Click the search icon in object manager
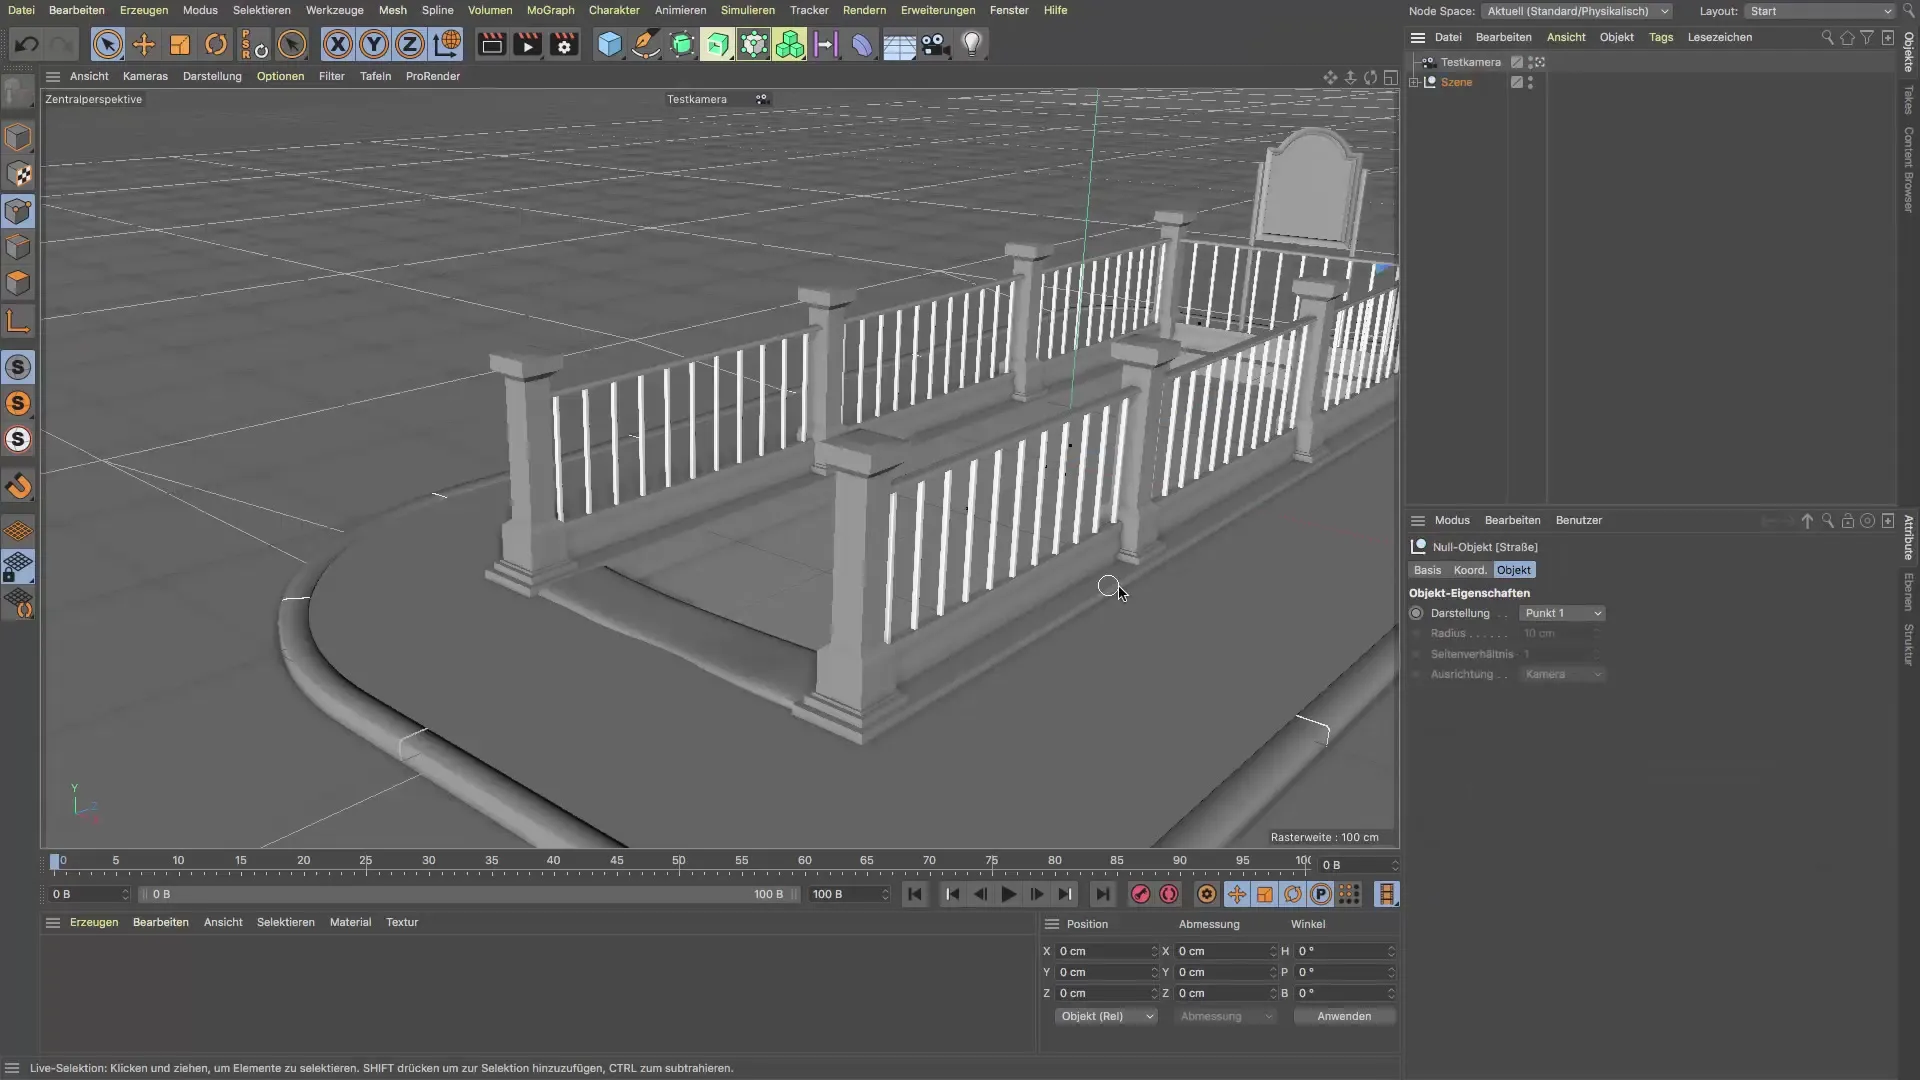This screenshot has height=1080, width=1920. tap(1827, 37)
